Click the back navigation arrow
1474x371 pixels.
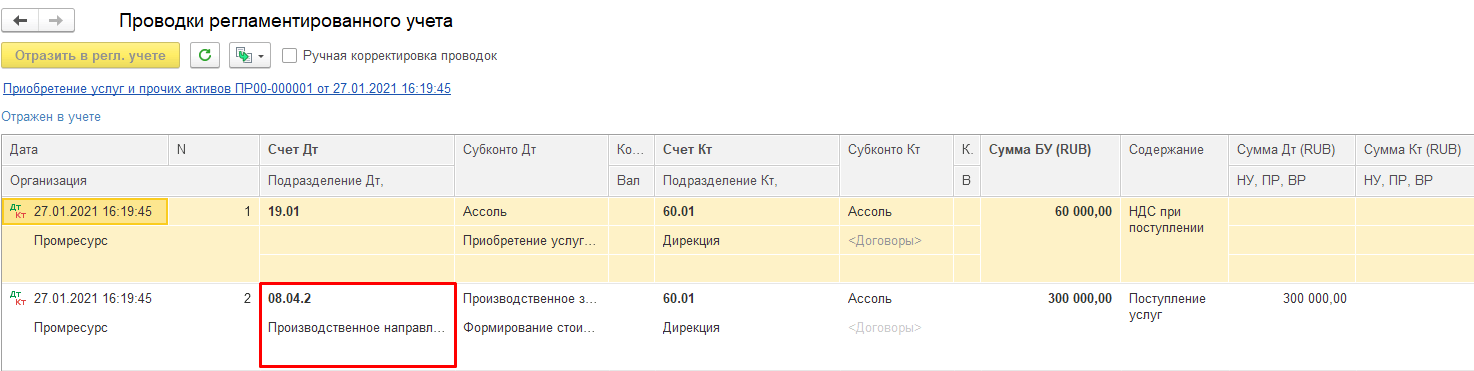[x=20, y=21]
